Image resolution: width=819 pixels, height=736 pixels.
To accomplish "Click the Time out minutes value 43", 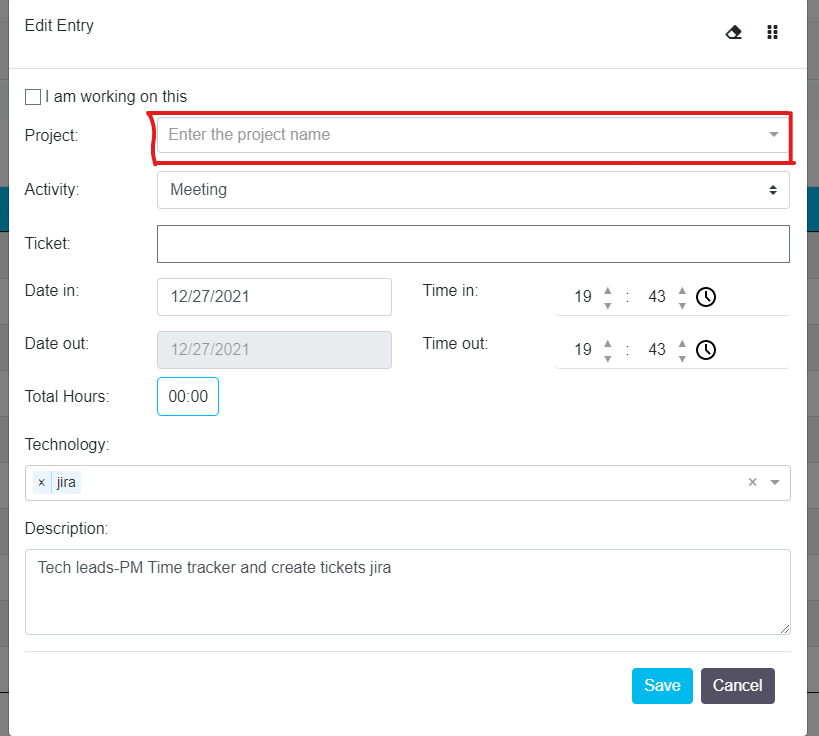I will click(x=657, y=349).
